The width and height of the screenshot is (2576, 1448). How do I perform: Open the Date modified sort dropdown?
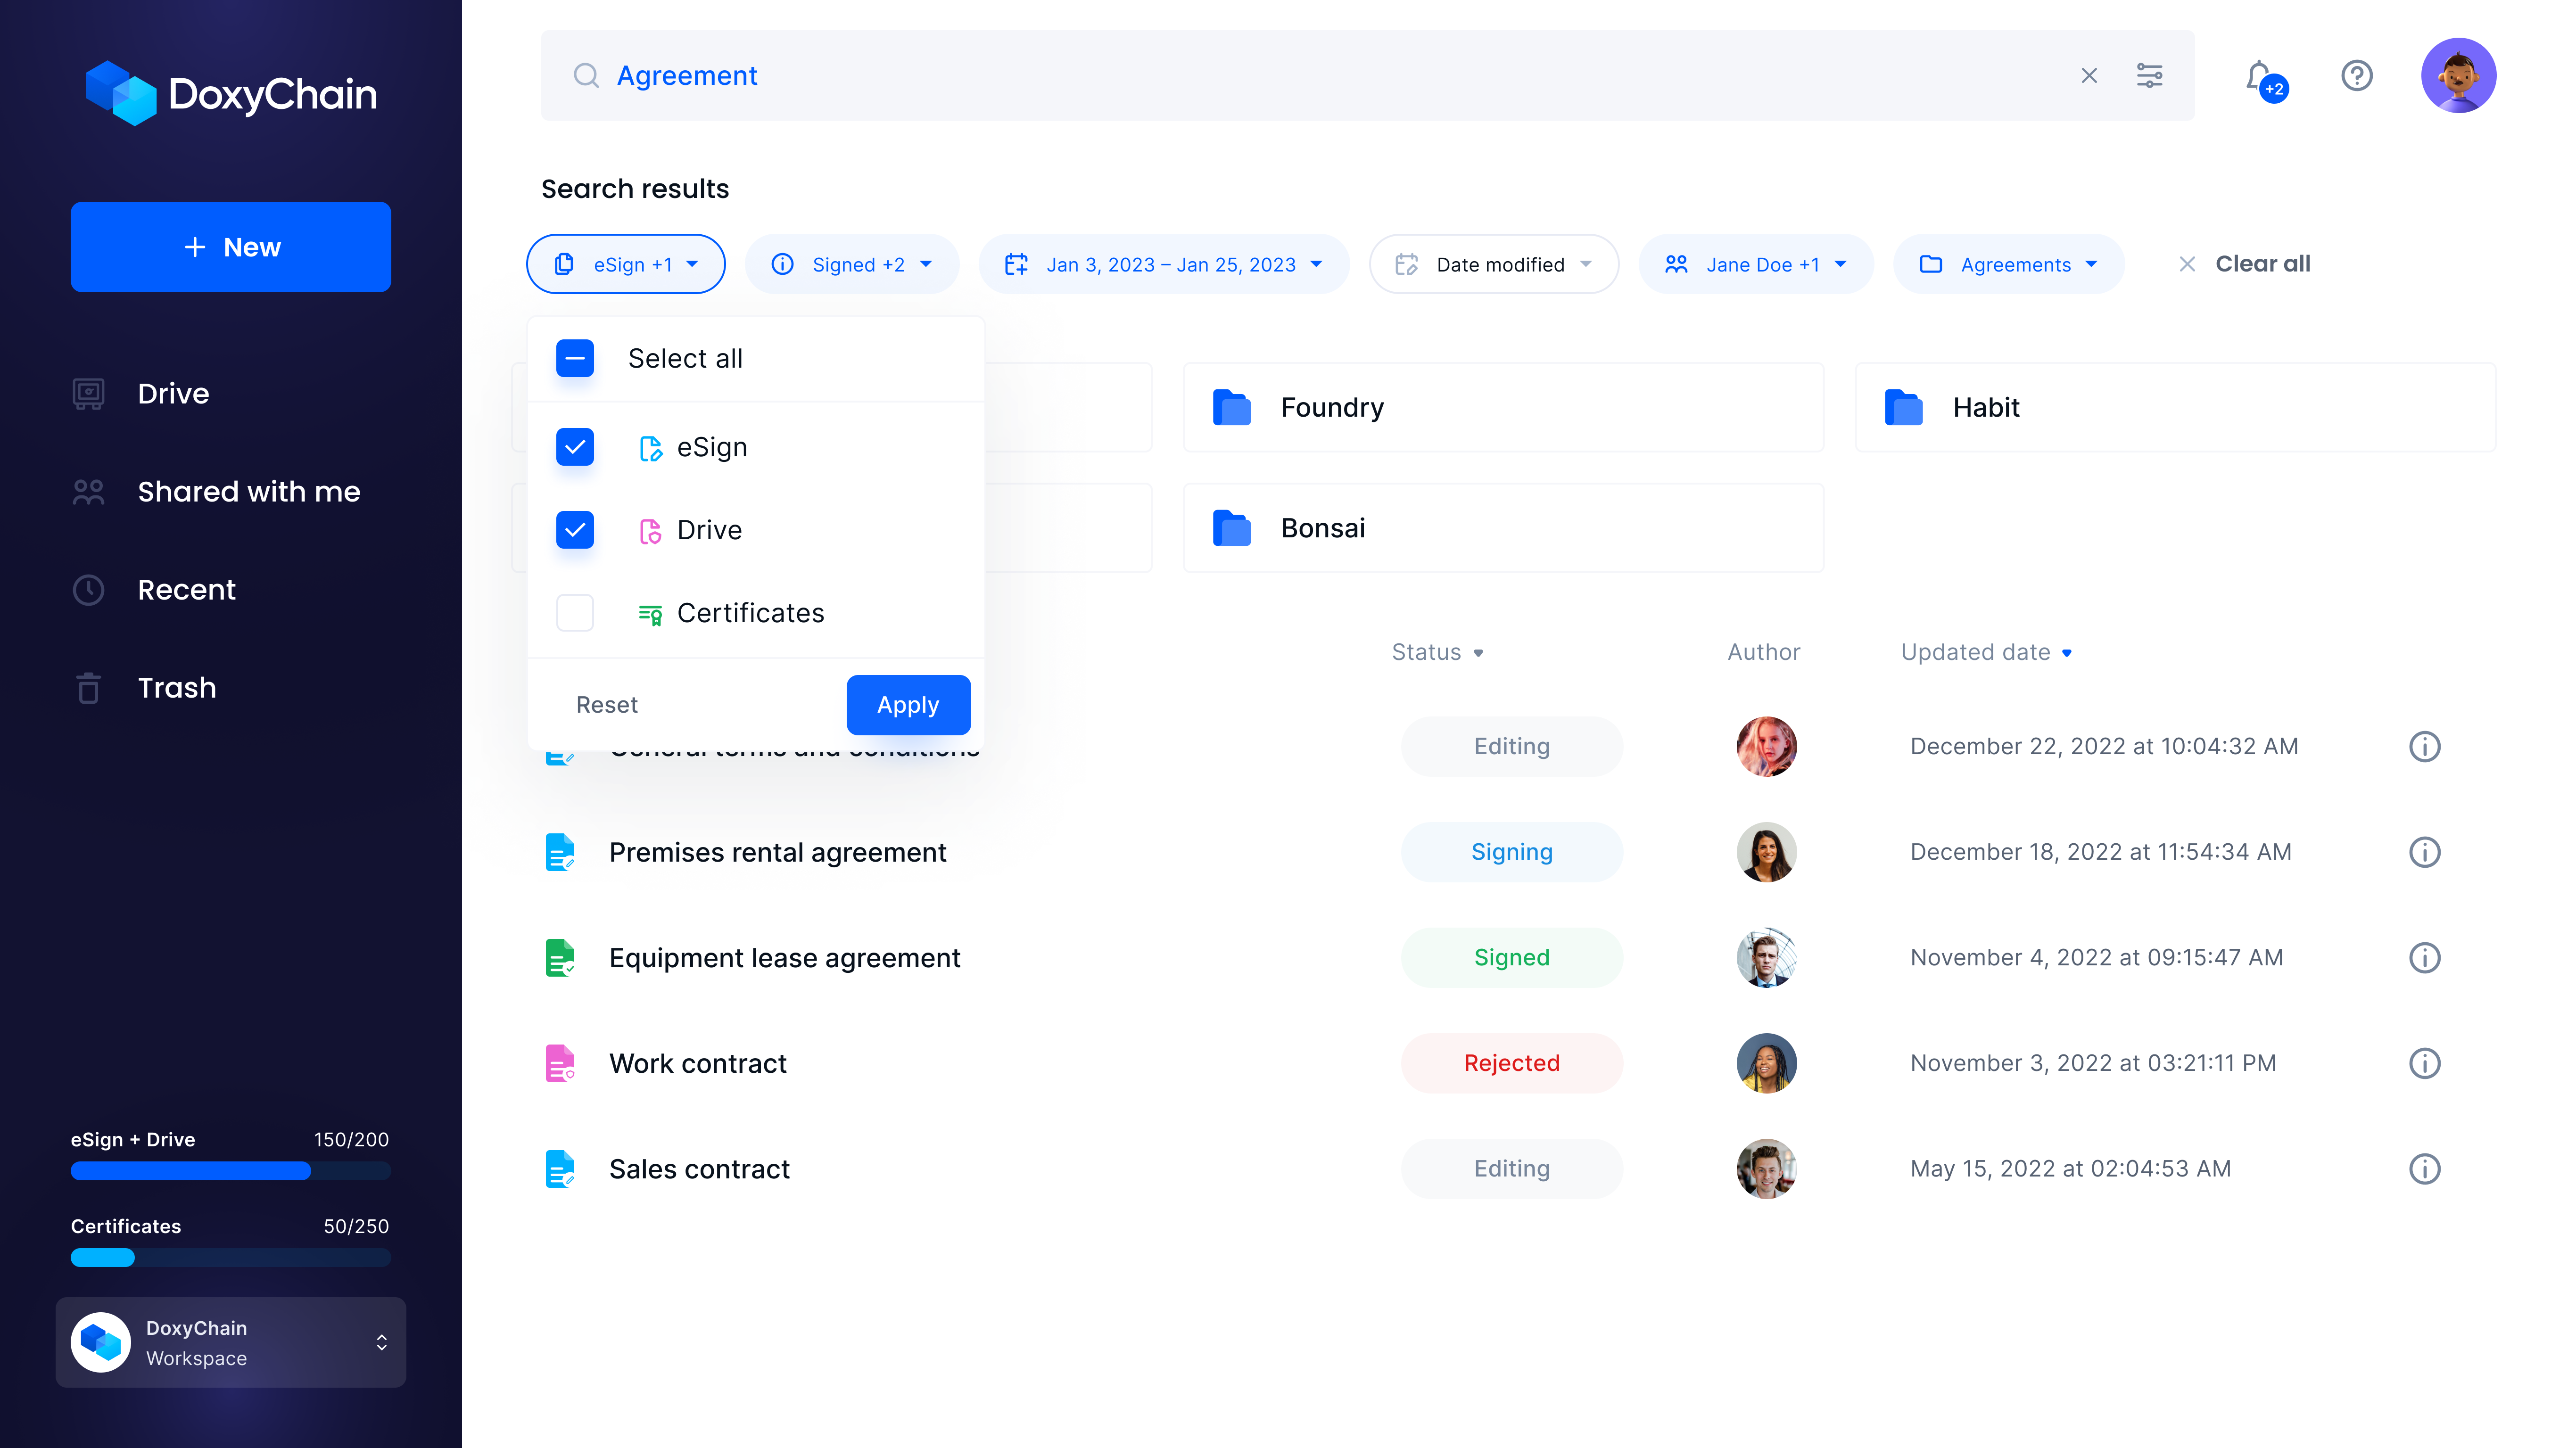click(1493, 264)
